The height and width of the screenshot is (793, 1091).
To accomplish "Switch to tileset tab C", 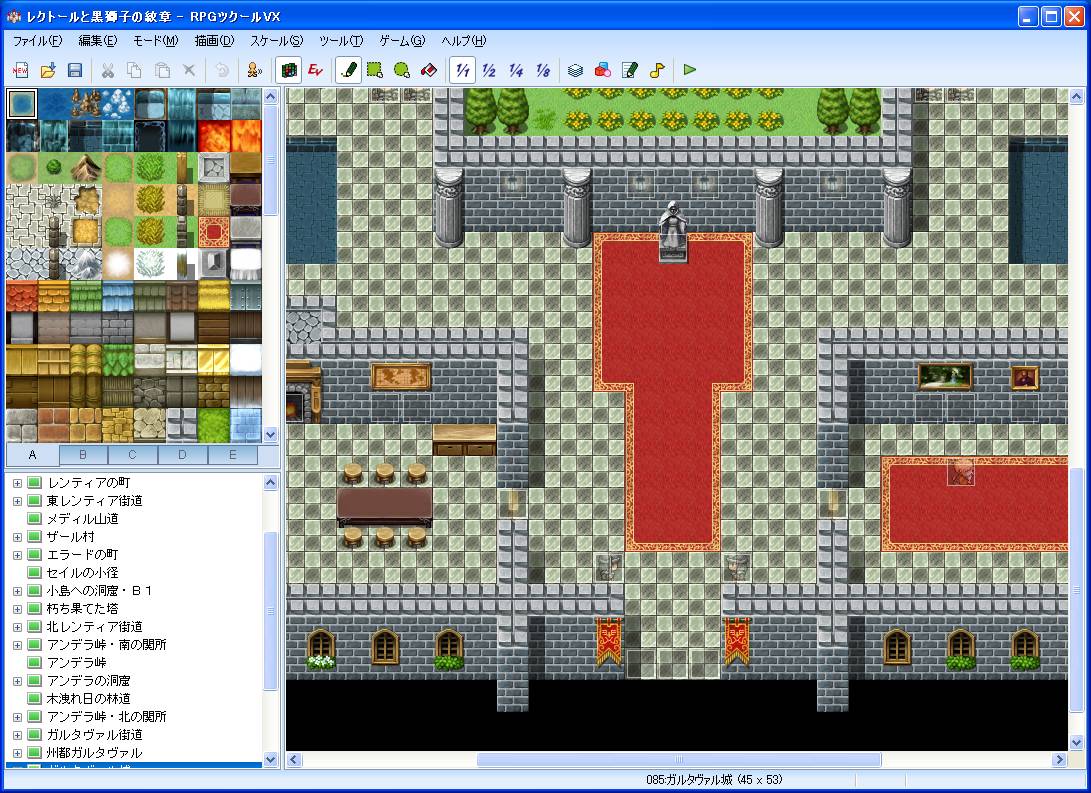I will [132, 455].
